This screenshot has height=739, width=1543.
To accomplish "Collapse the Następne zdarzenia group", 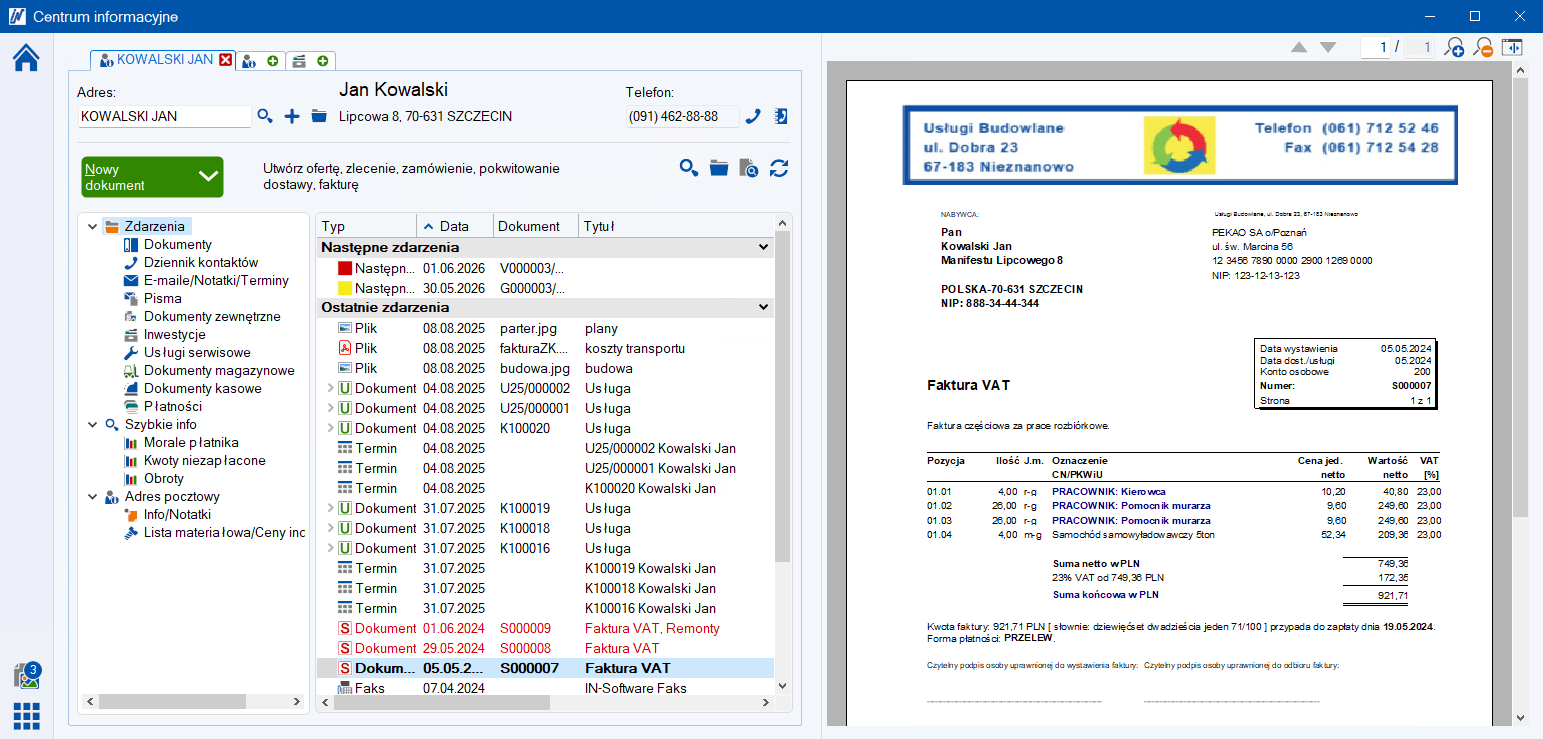I will [x=764, y=247].
